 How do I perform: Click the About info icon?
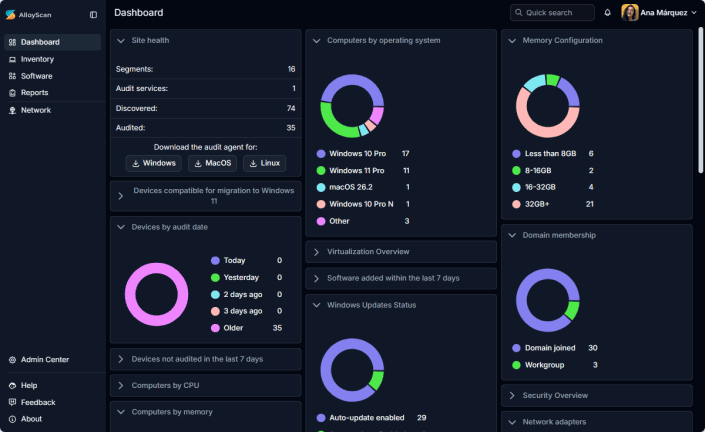click(x=13, y=419)
